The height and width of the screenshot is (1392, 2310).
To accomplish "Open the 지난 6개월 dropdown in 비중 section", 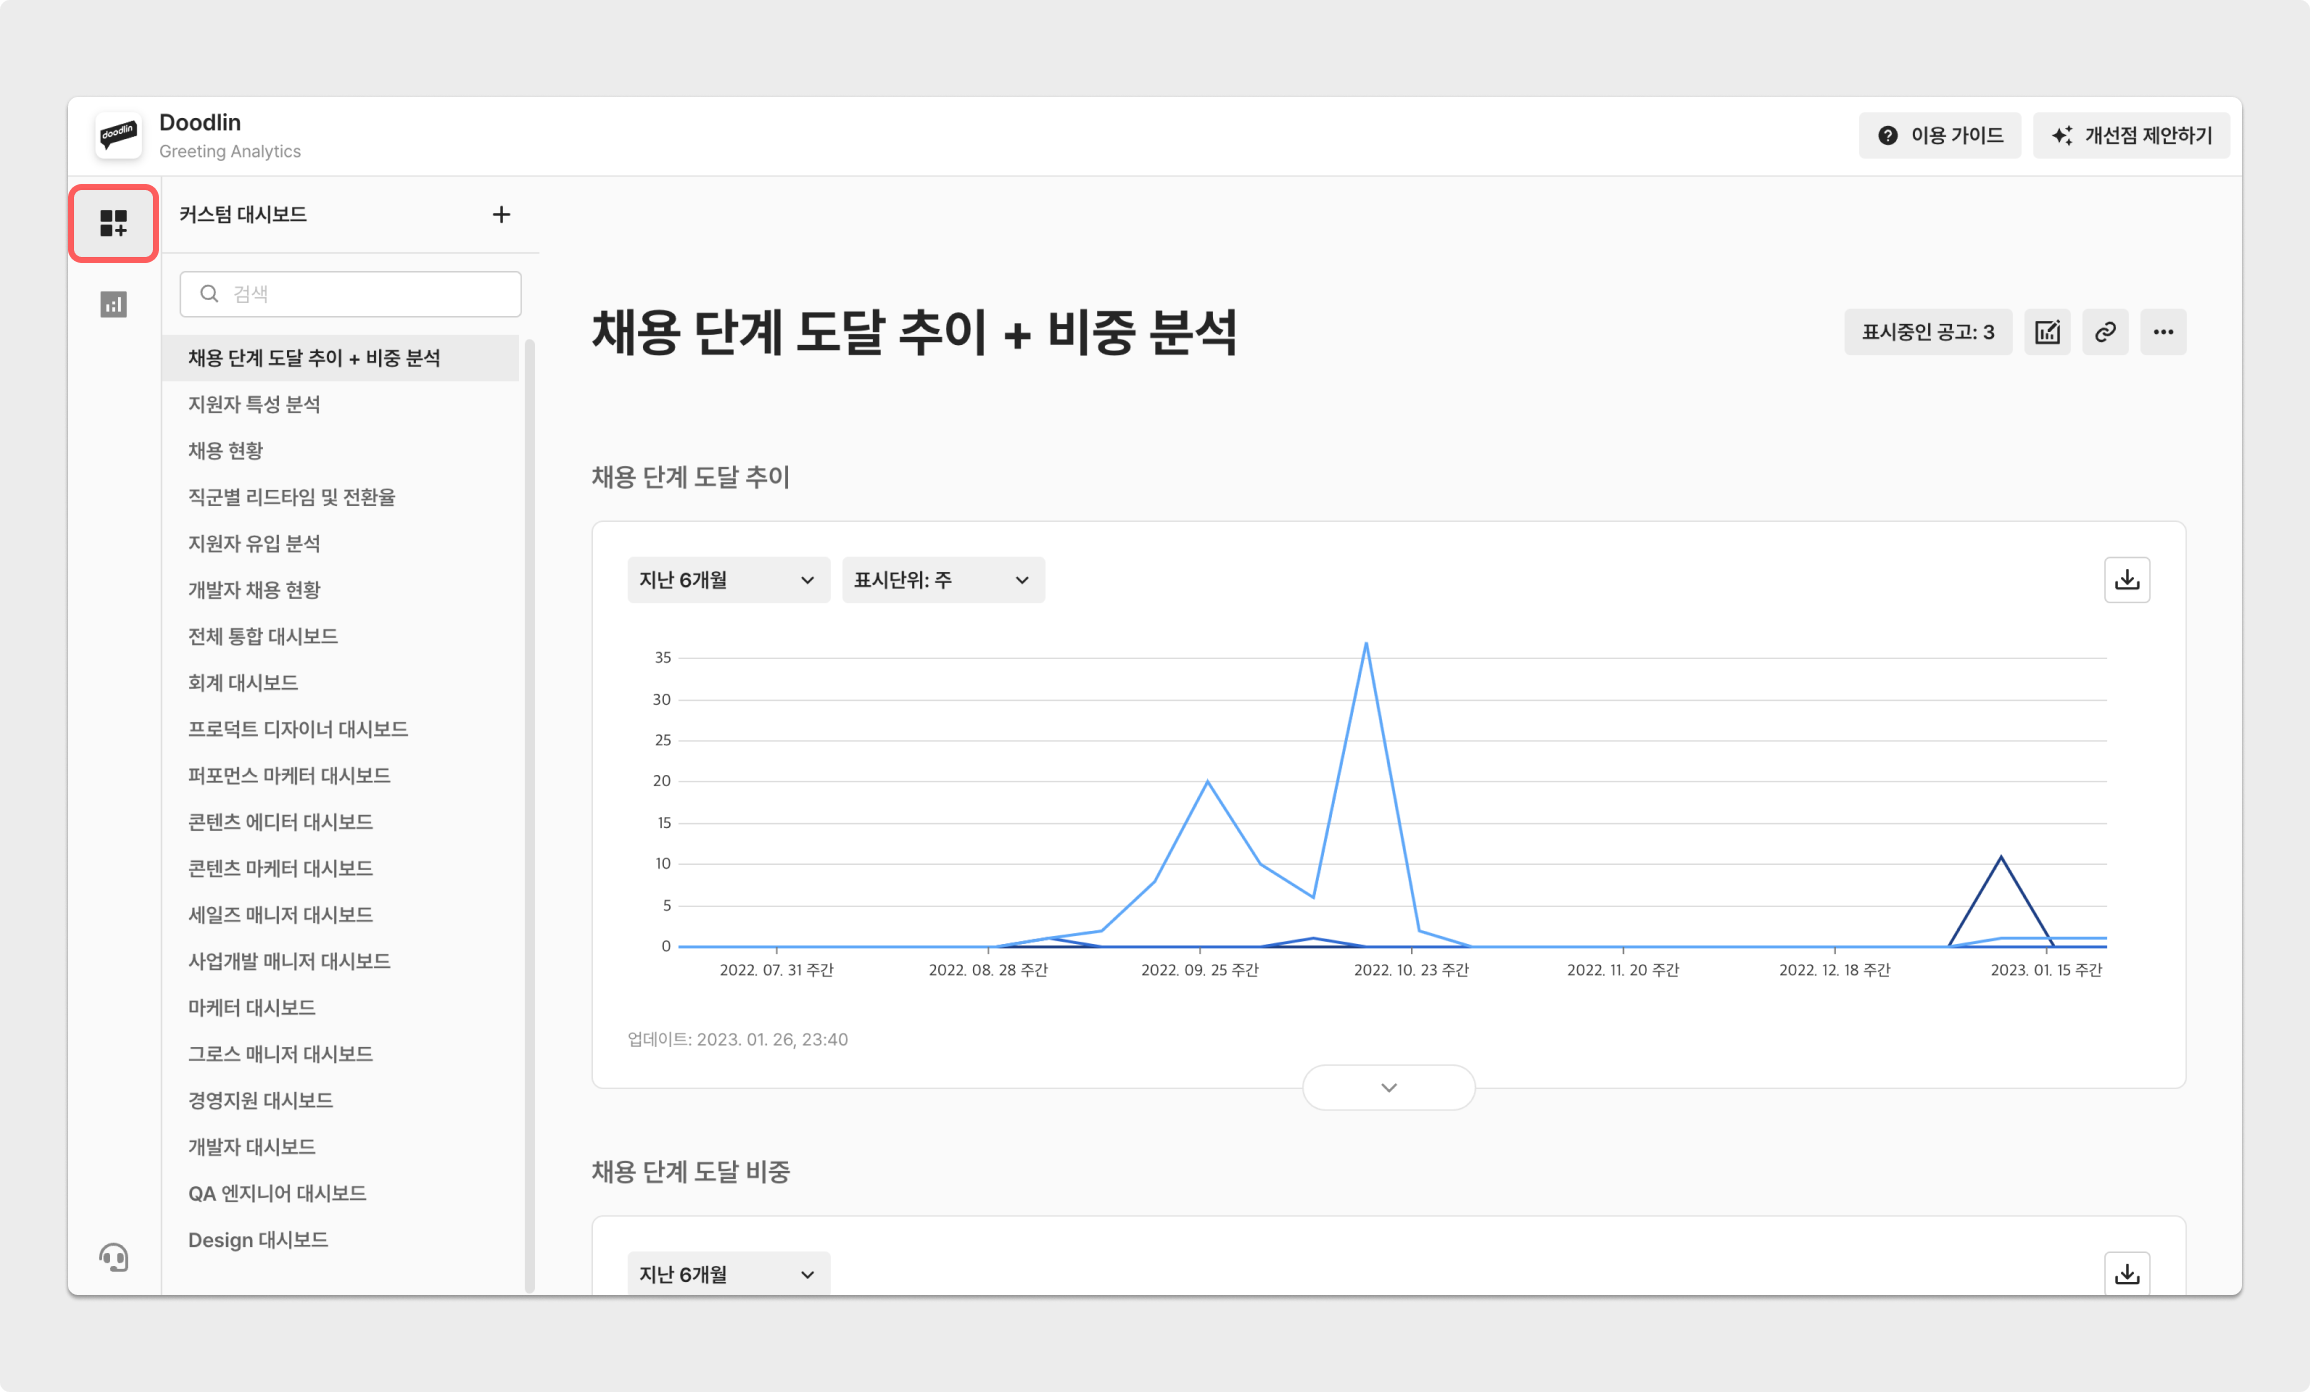I will click(728, 1274).
